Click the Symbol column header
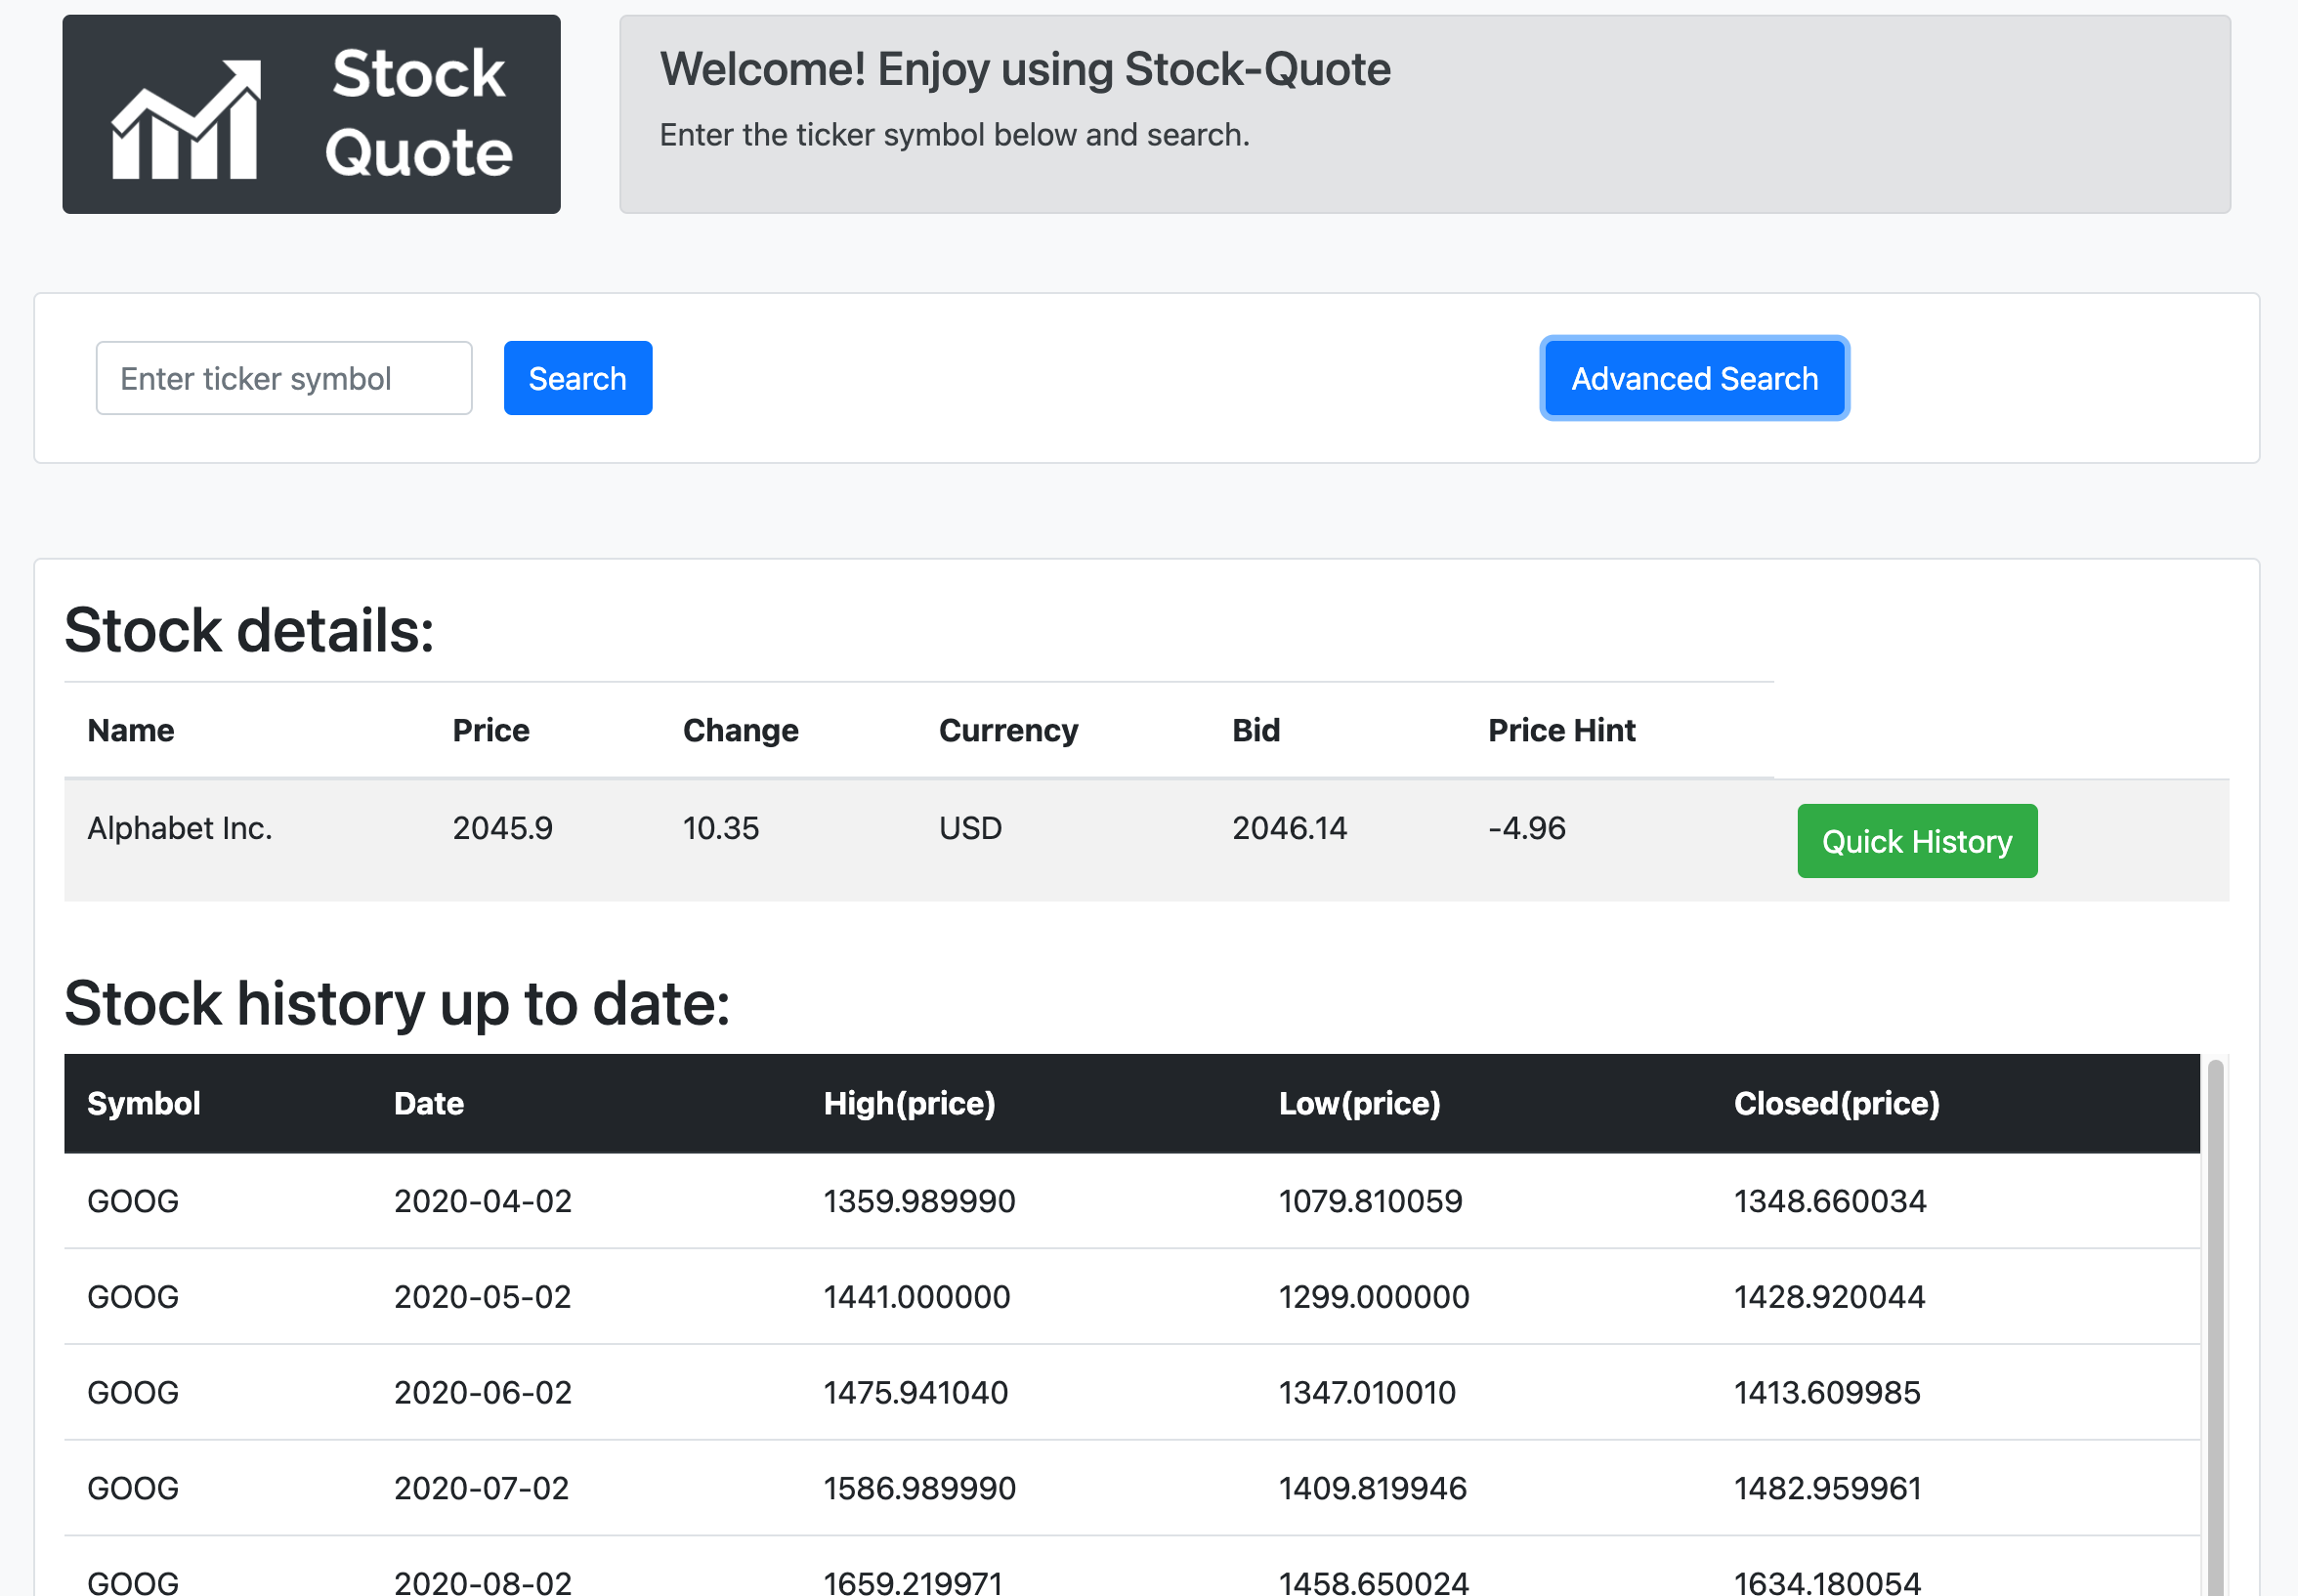Viewport: 2298px width, 1596px height. coord(144,1103)
